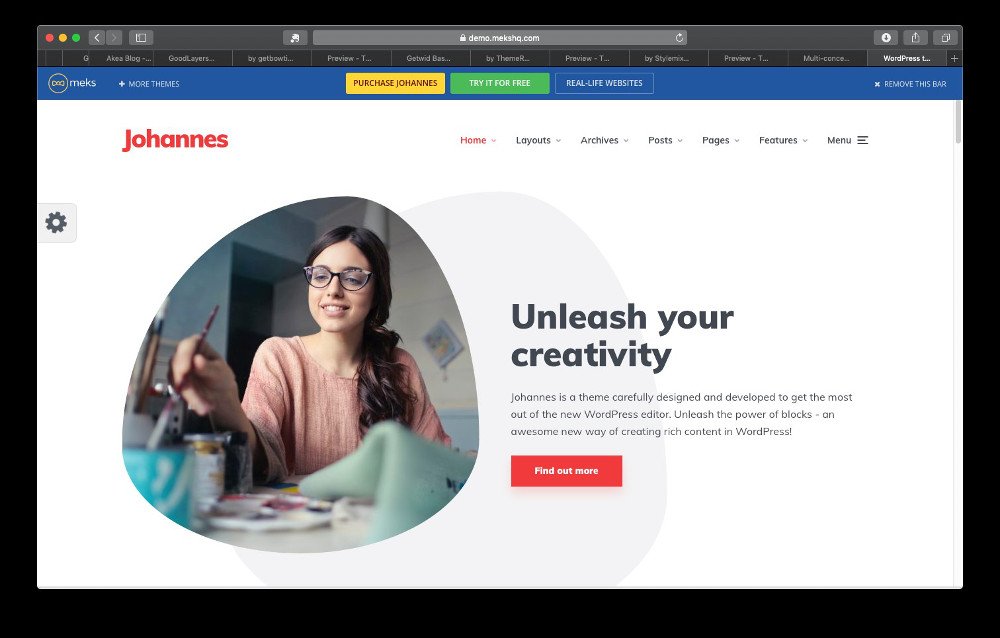1000x638 pixels.
Task: Expand the Archives dropdown
Action: click(604, 140)
